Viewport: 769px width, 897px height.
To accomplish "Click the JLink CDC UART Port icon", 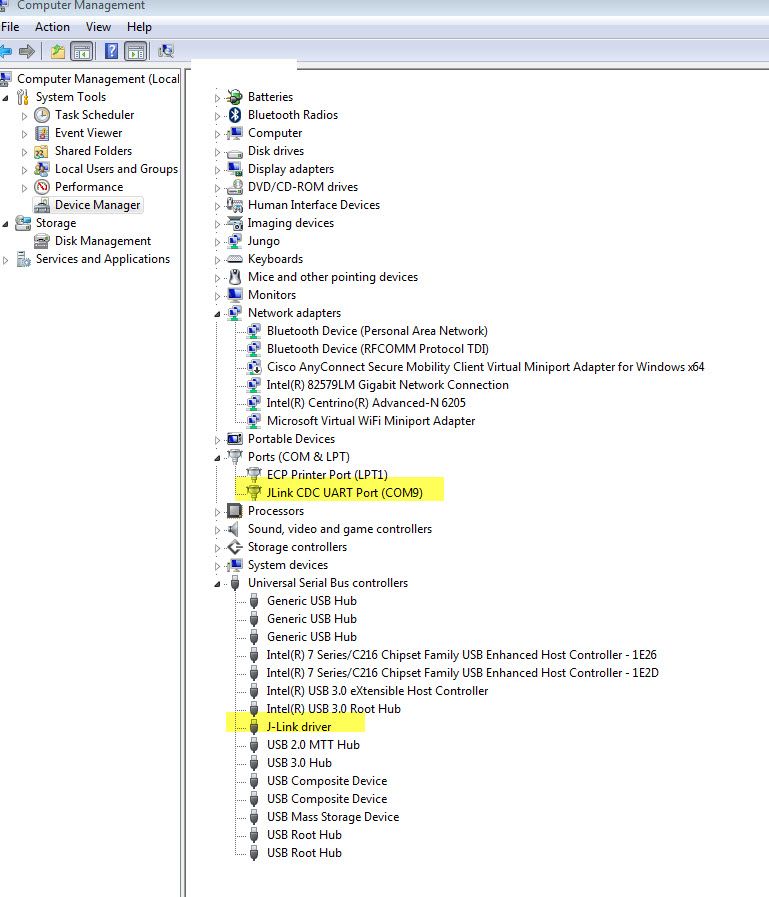I will tap(253, 493).
